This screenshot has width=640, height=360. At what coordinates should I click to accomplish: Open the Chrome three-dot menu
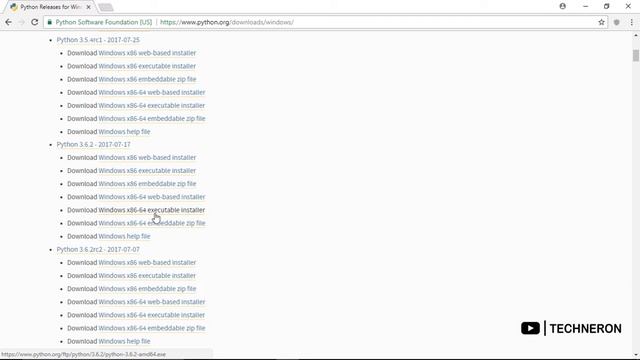click(x=631, y=22)
